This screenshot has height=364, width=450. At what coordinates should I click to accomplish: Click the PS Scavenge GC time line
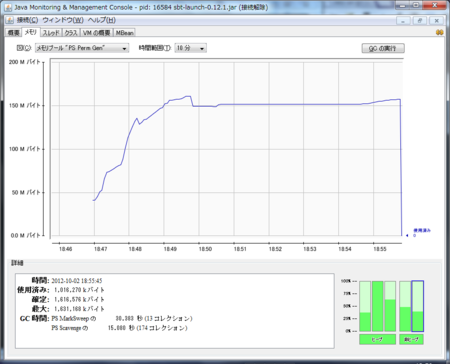tap(119, 328)
